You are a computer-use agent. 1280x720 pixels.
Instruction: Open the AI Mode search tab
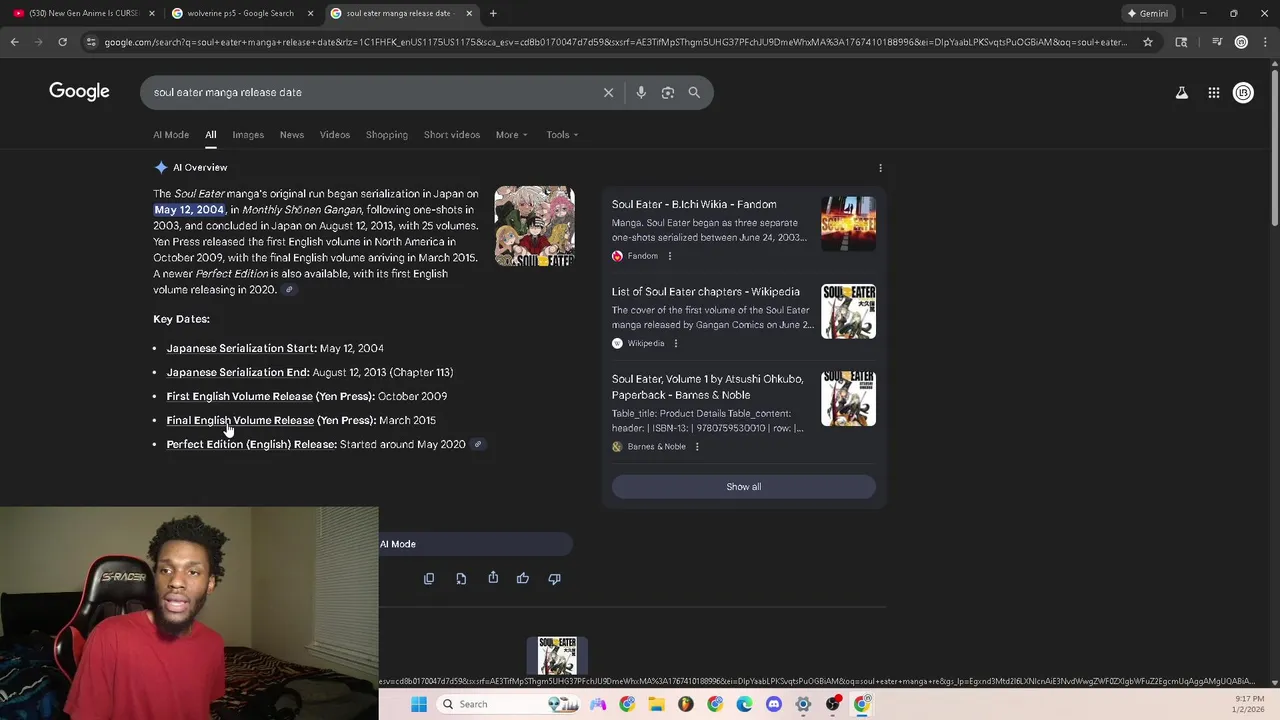pyautogui.click(x=171, y=135)
